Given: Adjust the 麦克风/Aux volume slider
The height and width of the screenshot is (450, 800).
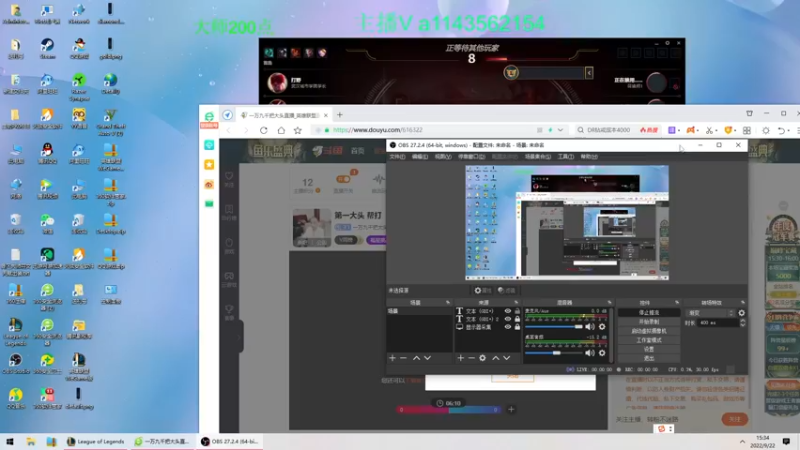Looking at the screenshot, I should [554, 327].
